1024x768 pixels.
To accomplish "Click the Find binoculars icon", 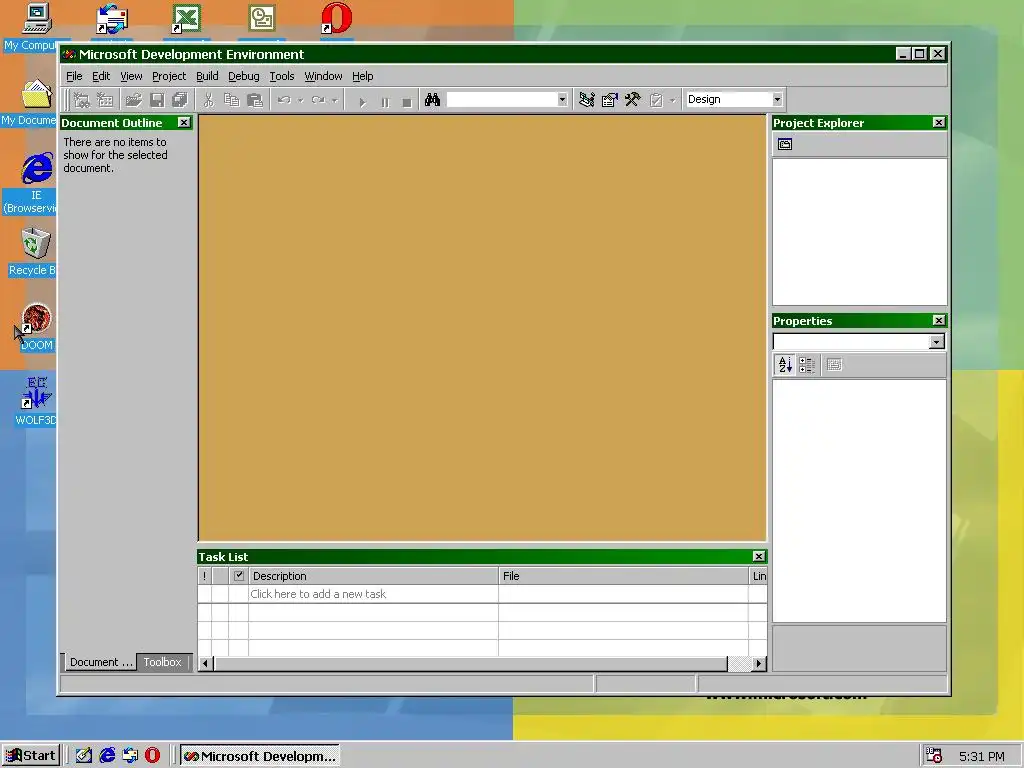I will (432, 100).
